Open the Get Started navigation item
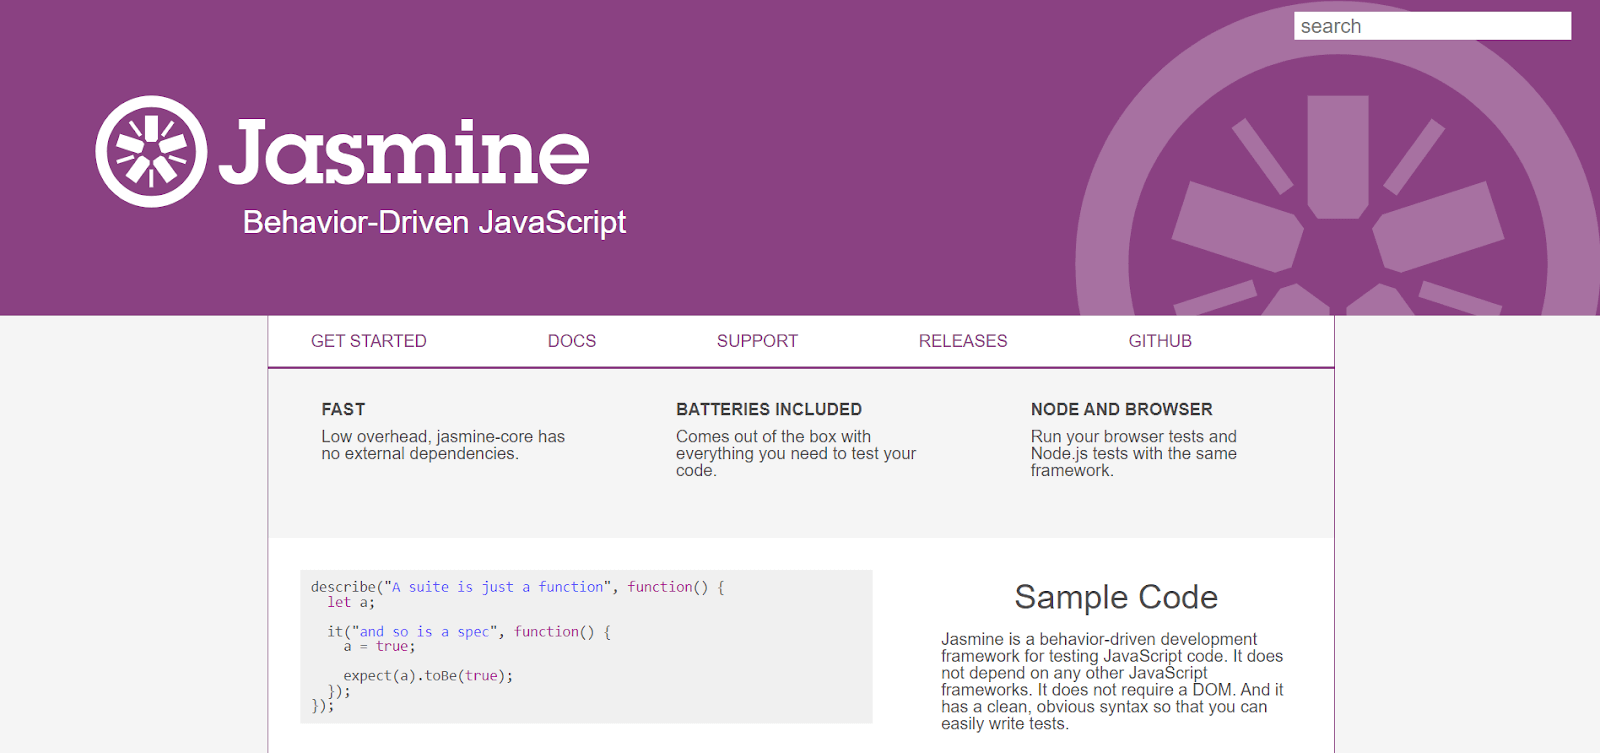 [368, 341]
